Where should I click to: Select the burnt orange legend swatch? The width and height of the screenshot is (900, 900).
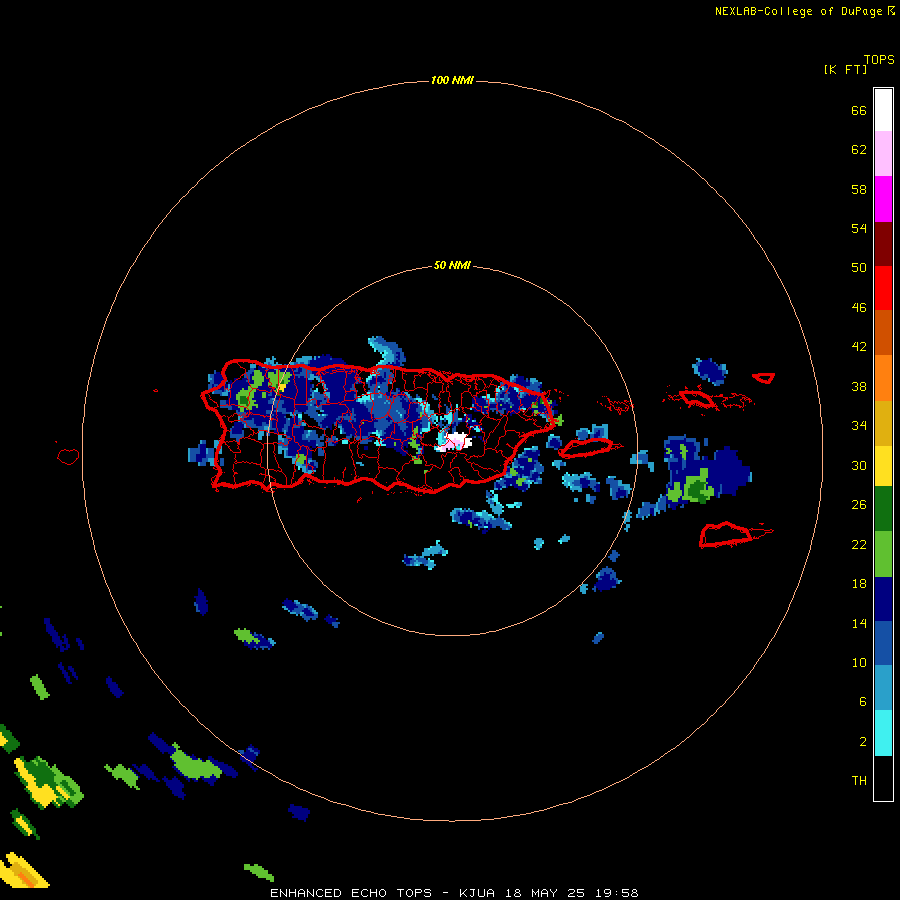pos(883,332)
